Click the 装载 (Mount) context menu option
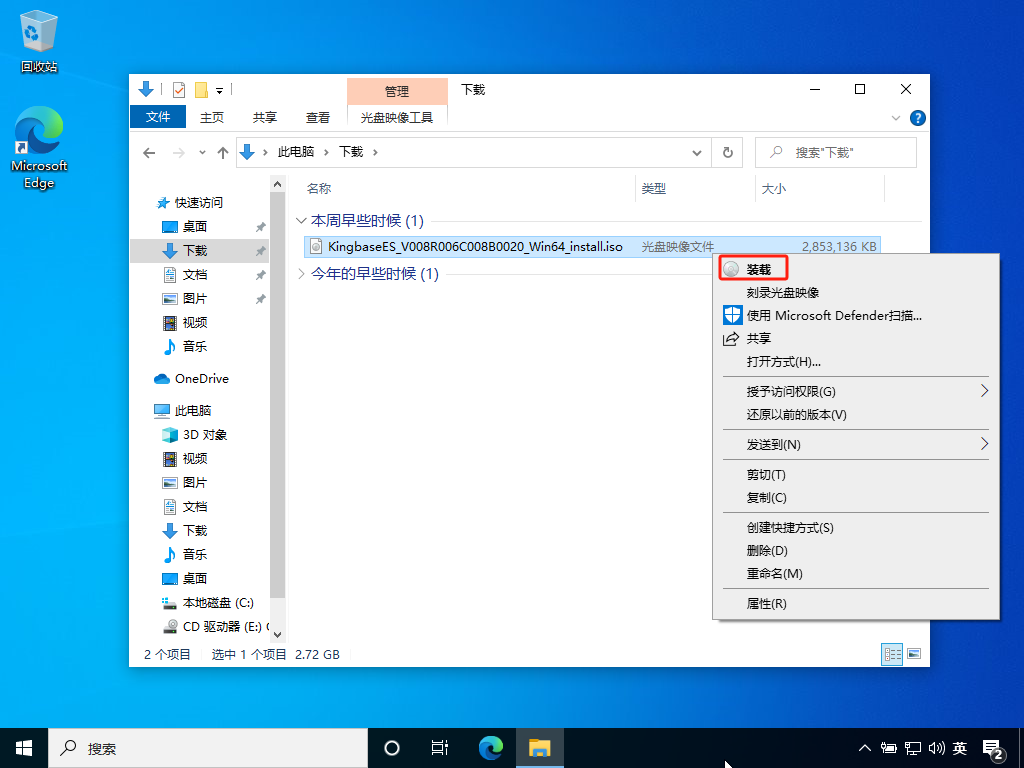This screenshot has height=768, width=1024. pos(758,269)
